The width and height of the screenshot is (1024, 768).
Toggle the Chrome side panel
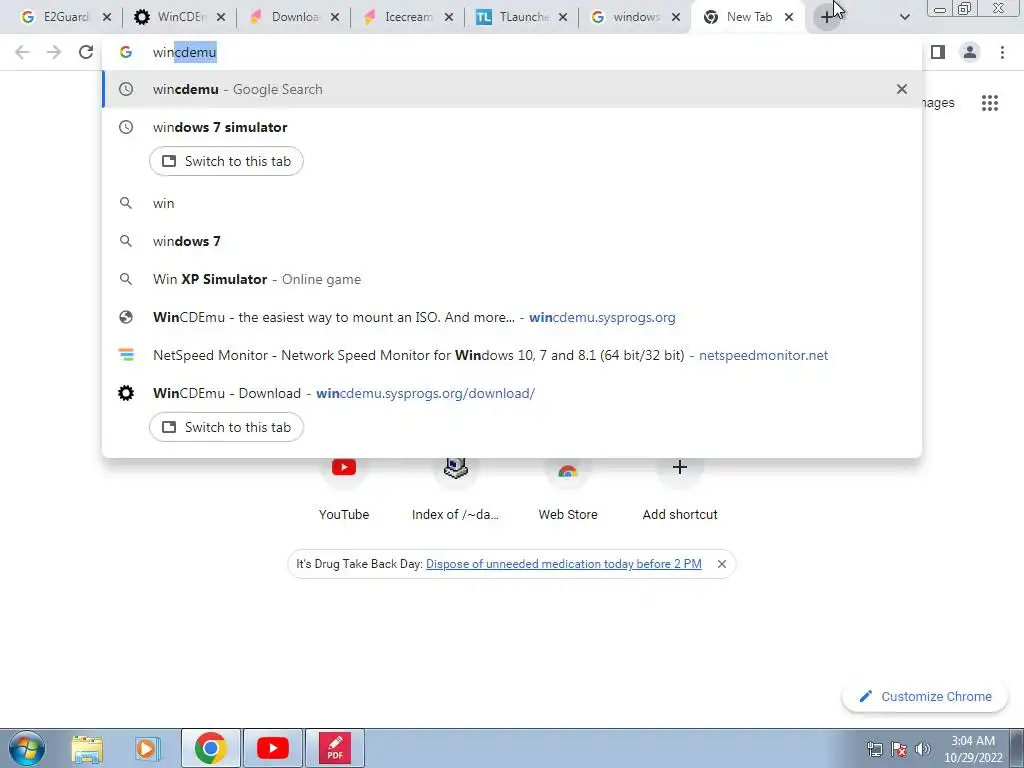pyautogui.click(x=938, y=52)
